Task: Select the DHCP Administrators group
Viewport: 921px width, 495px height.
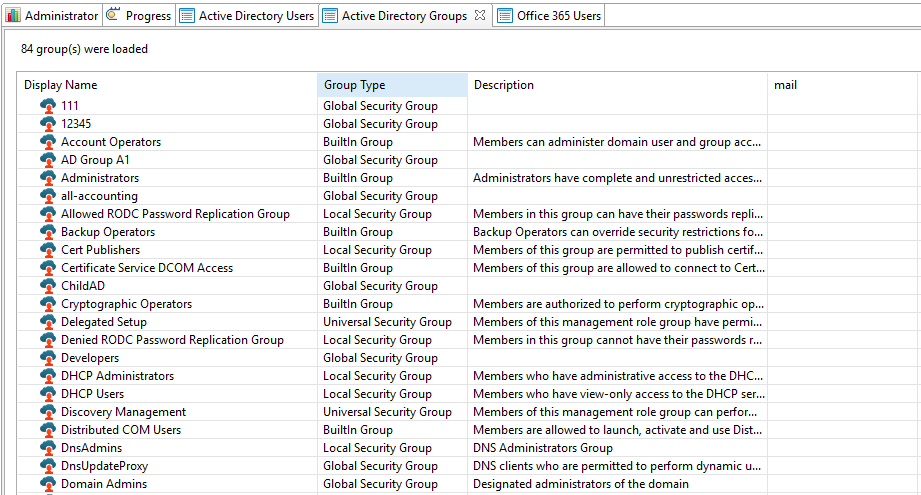Action: (x=117, y=376)
